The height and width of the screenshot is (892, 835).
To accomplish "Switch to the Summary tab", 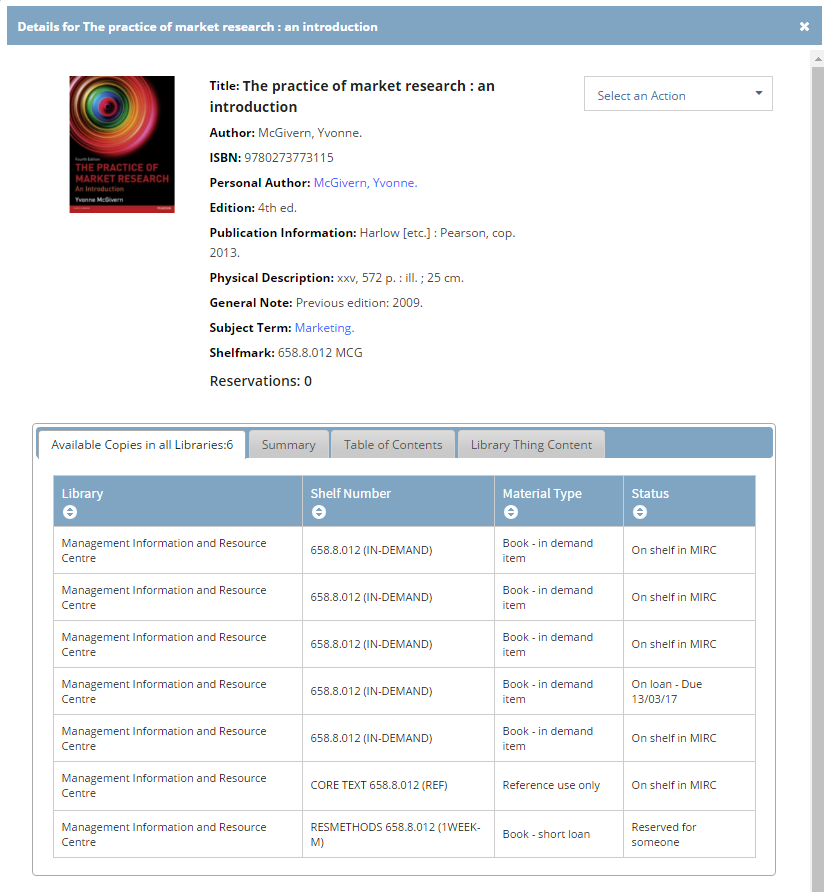I will pos(288,445).
